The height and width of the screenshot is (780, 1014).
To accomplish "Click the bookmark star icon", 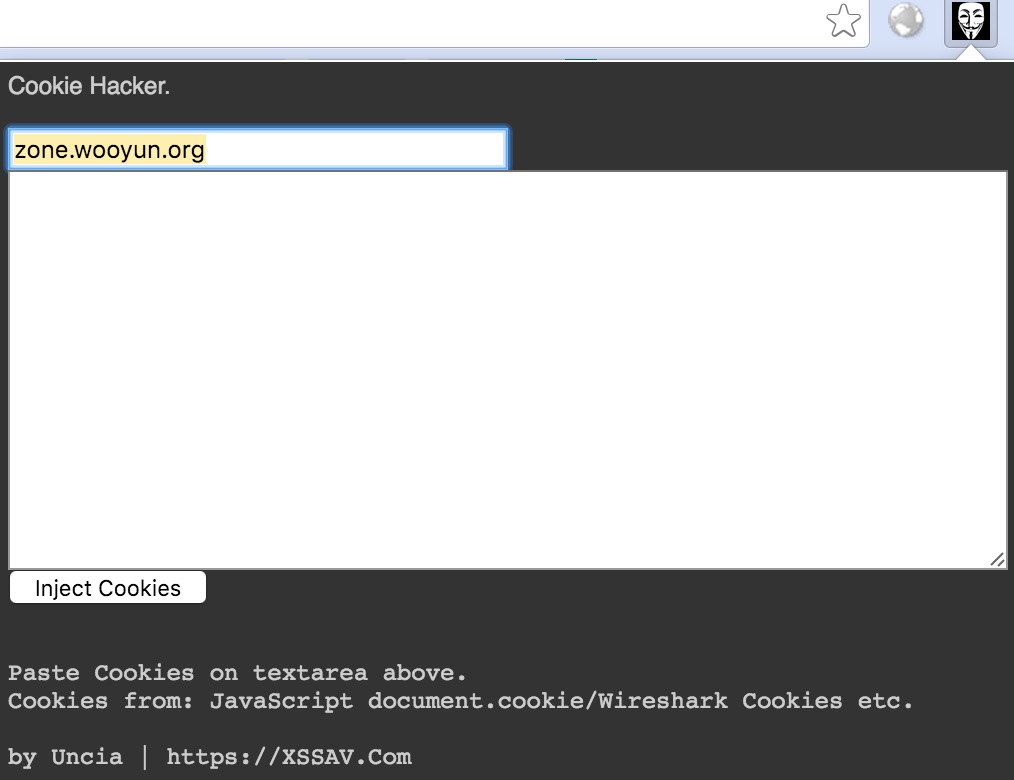I will click(843, 21).
